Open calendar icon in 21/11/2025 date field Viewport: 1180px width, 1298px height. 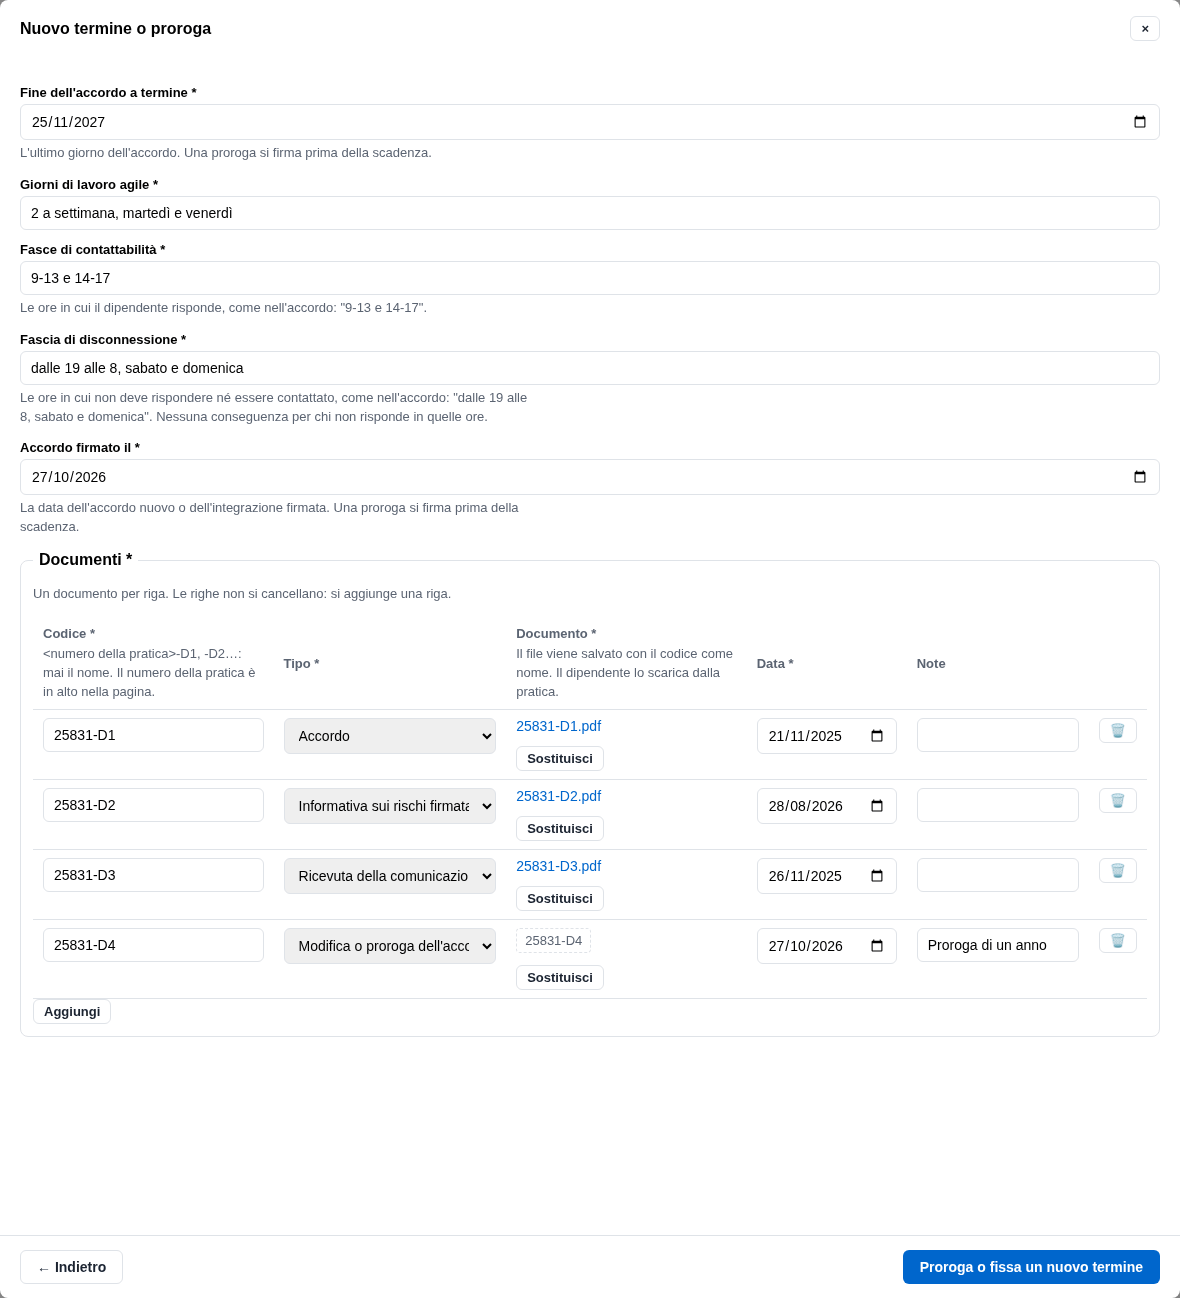877,736
